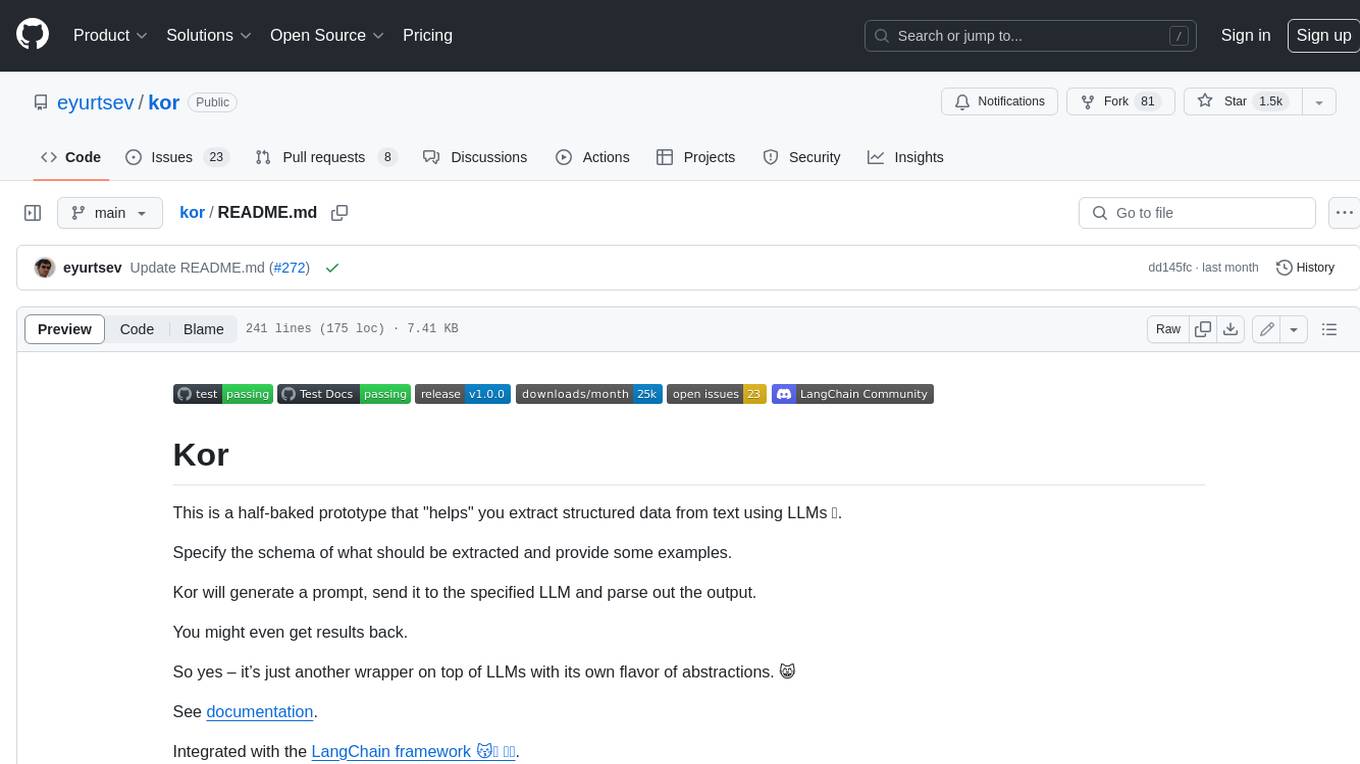The width and height of the screenshot is (1360, 764).
Task: Click the release v1.0.0 badge
Action: coord(463,394)
